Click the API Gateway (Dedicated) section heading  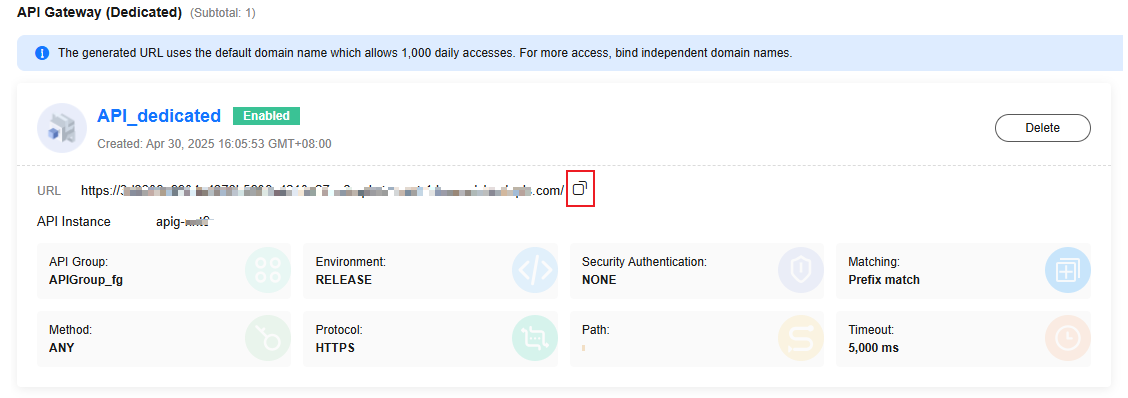click(99, 13)
